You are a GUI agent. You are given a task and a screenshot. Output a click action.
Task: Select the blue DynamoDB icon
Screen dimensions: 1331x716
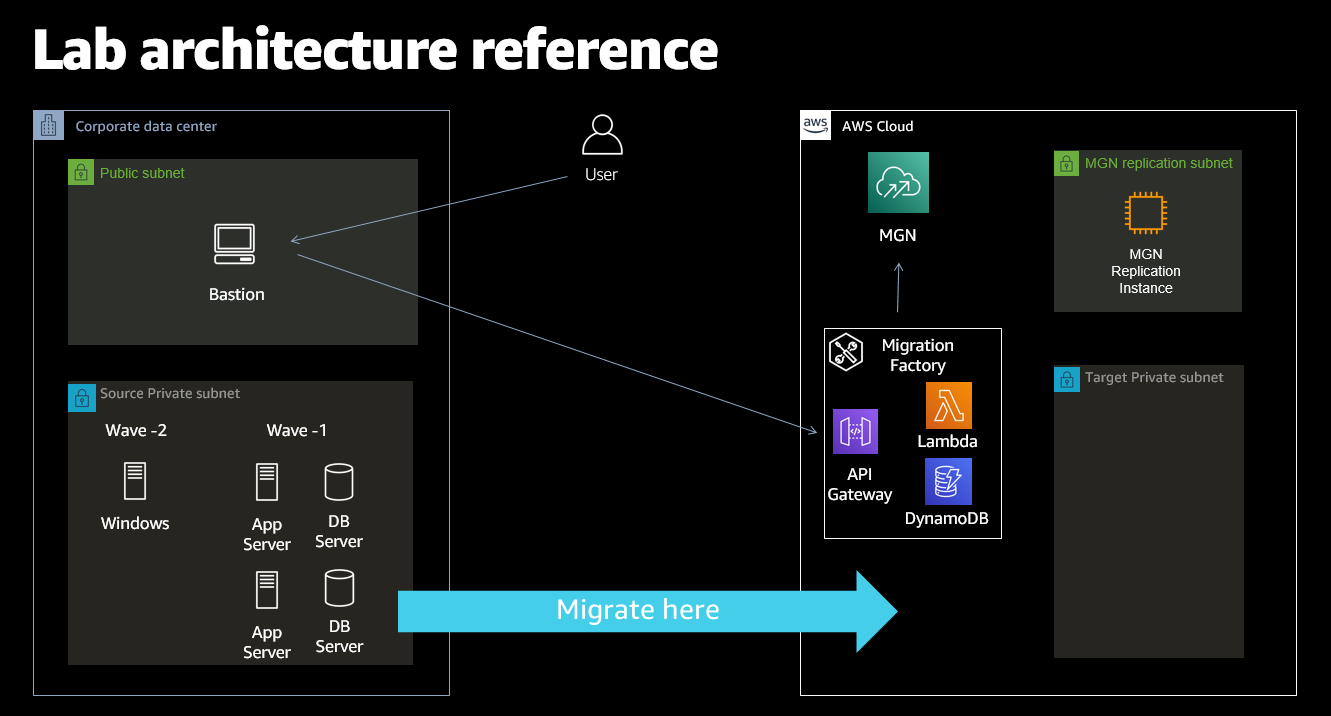948,482
